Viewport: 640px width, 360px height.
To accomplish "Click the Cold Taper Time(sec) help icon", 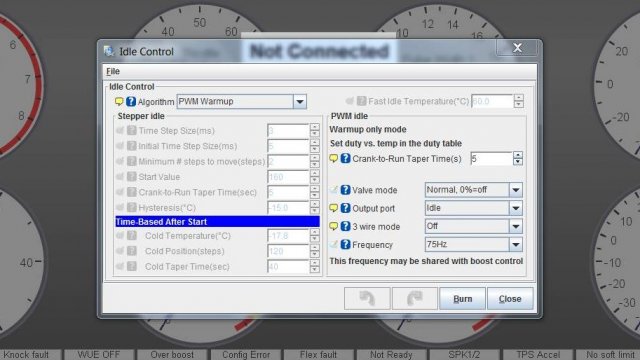I will [x=131, y=267].
